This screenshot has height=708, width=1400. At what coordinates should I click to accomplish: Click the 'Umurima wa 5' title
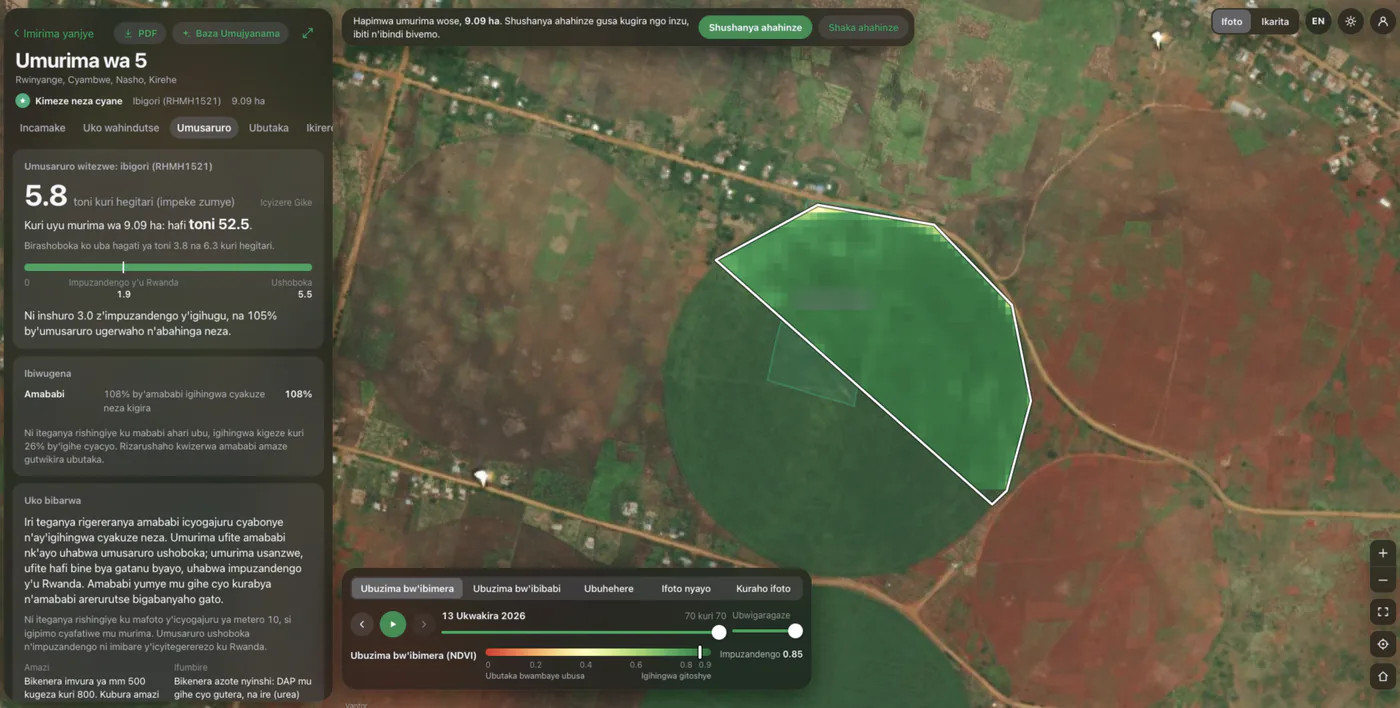click(x=81, y=60)
